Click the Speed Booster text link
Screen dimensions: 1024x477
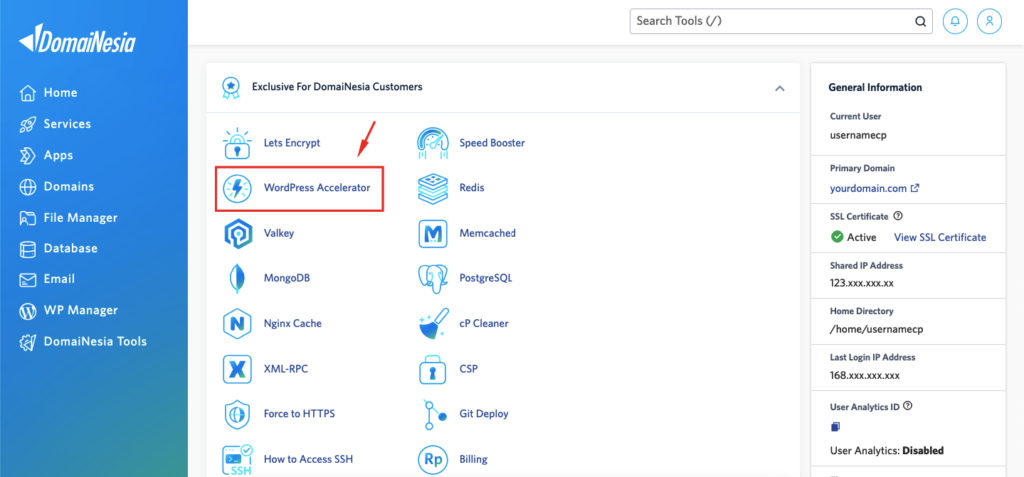[x=492, y=142]
